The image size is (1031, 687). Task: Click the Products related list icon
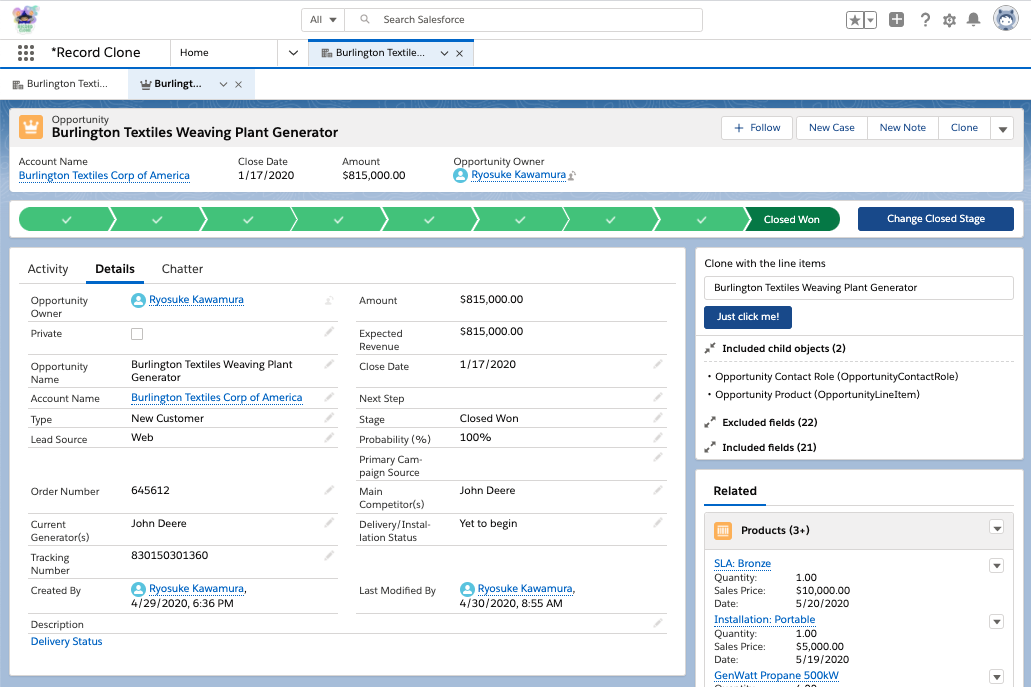tap(723, 531)
